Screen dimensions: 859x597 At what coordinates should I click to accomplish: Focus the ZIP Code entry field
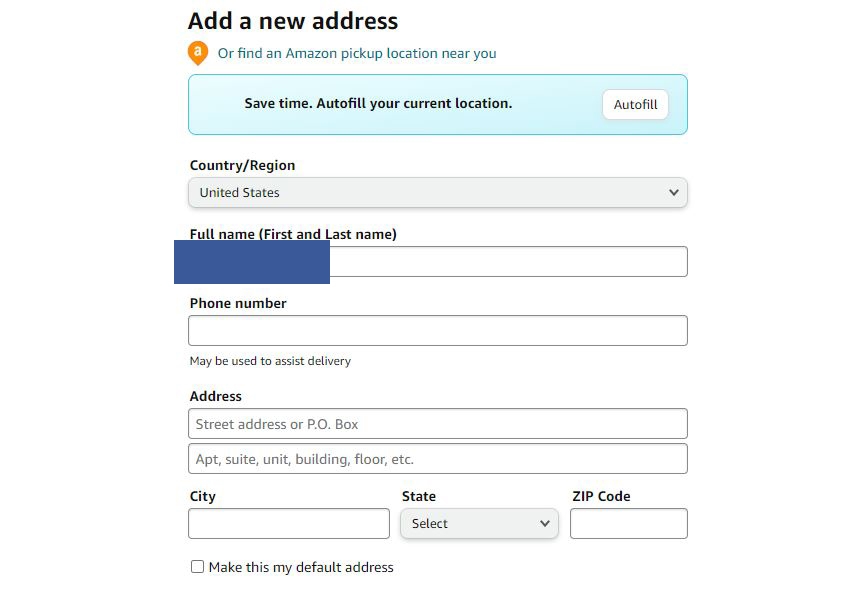628,523
